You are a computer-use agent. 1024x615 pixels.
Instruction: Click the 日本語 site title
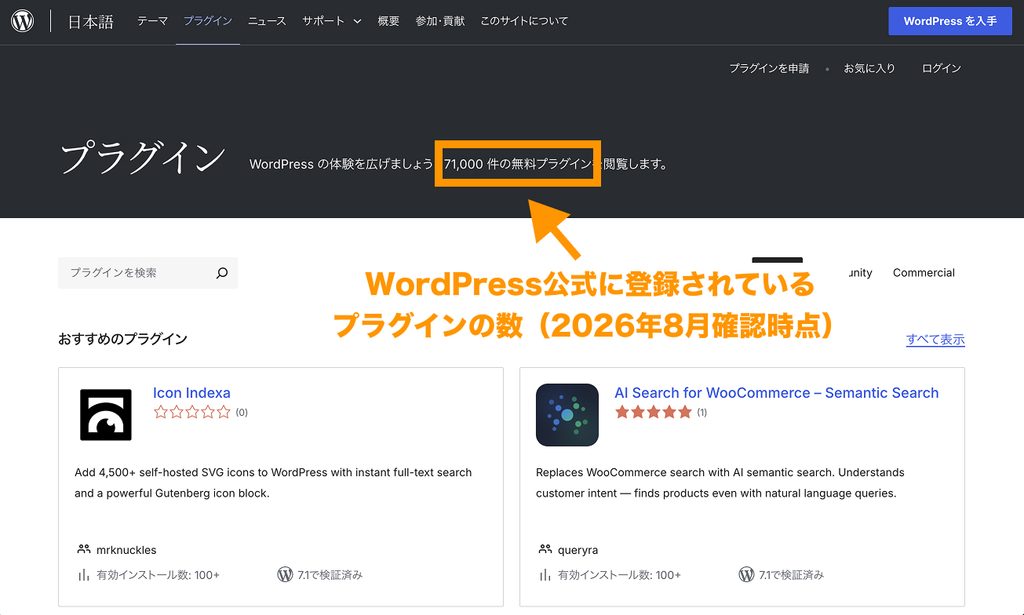[91, 22]
